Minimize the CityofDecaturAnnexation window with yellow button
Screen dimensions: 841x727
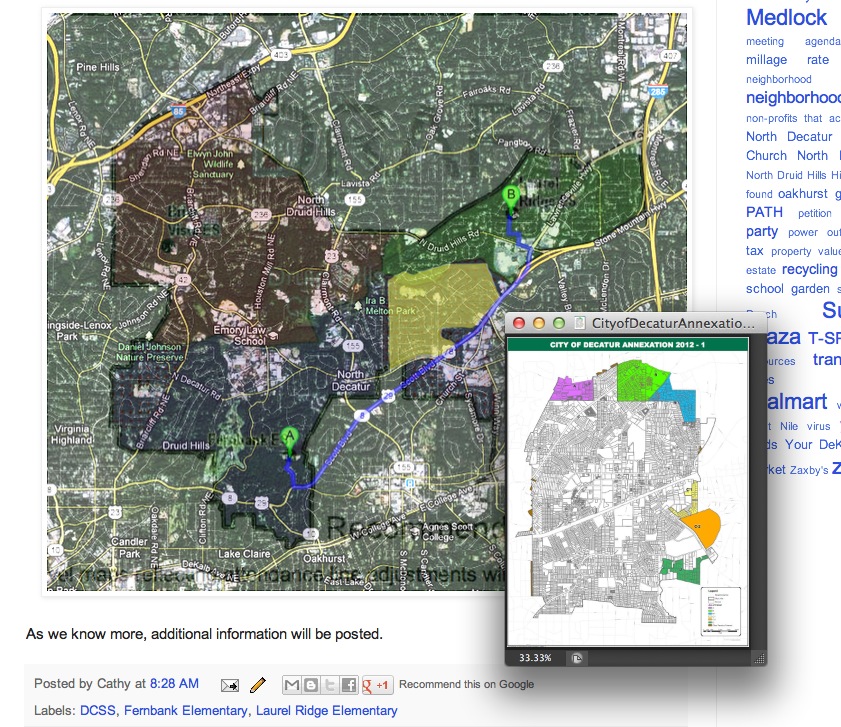539,323
